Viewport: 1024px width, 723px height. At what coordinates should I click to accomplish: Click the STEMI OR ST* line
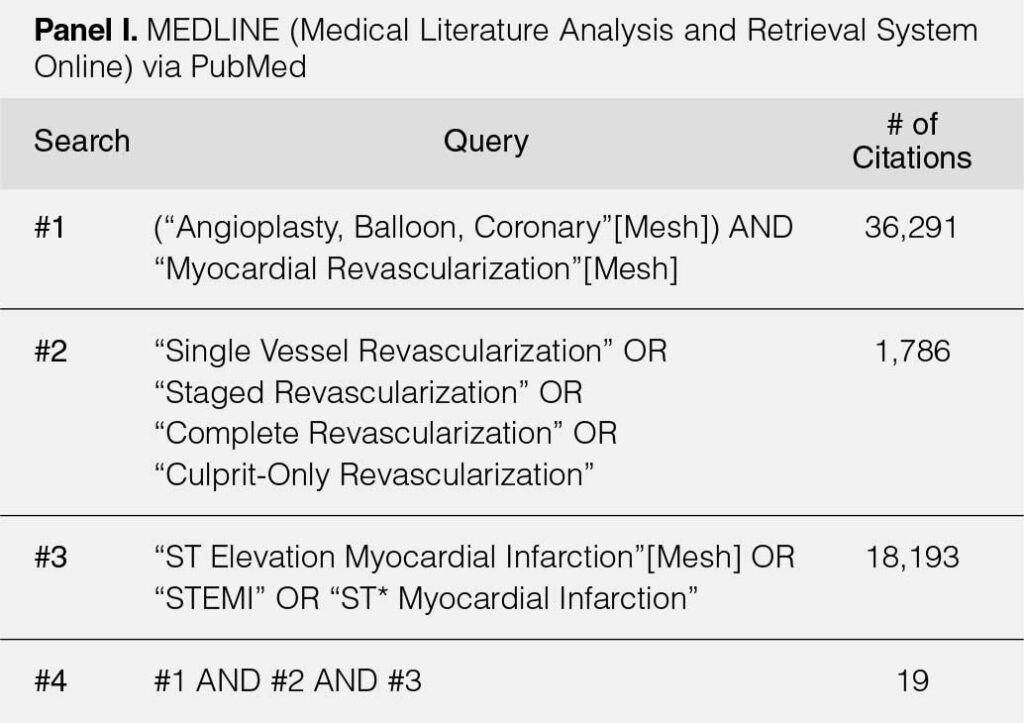pyautogui.click(x=426, y=599)
